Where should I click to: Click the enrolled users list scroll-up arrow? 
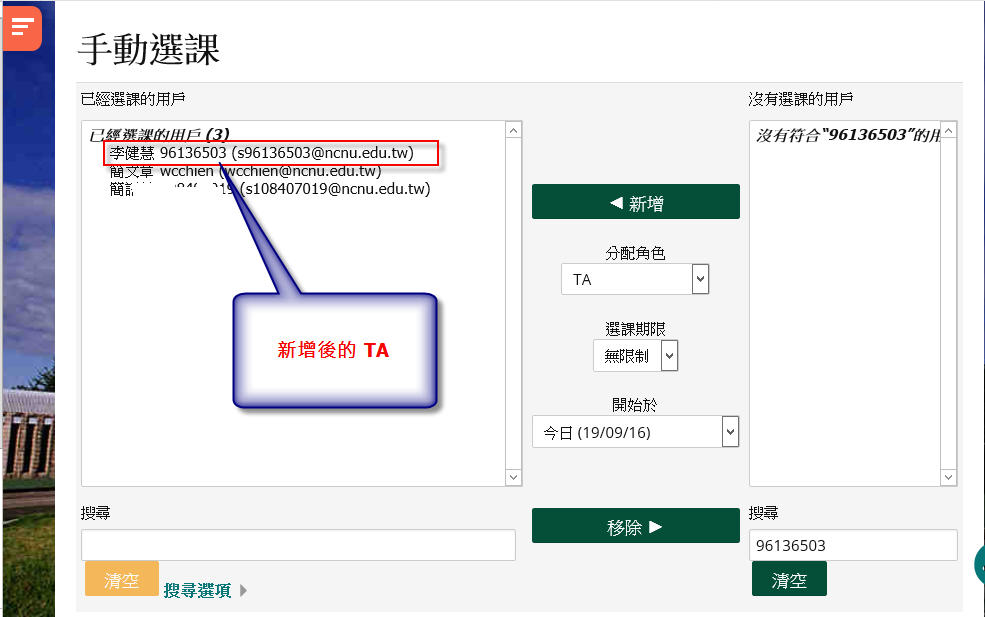pyautogui.click(x=514, y=130)
